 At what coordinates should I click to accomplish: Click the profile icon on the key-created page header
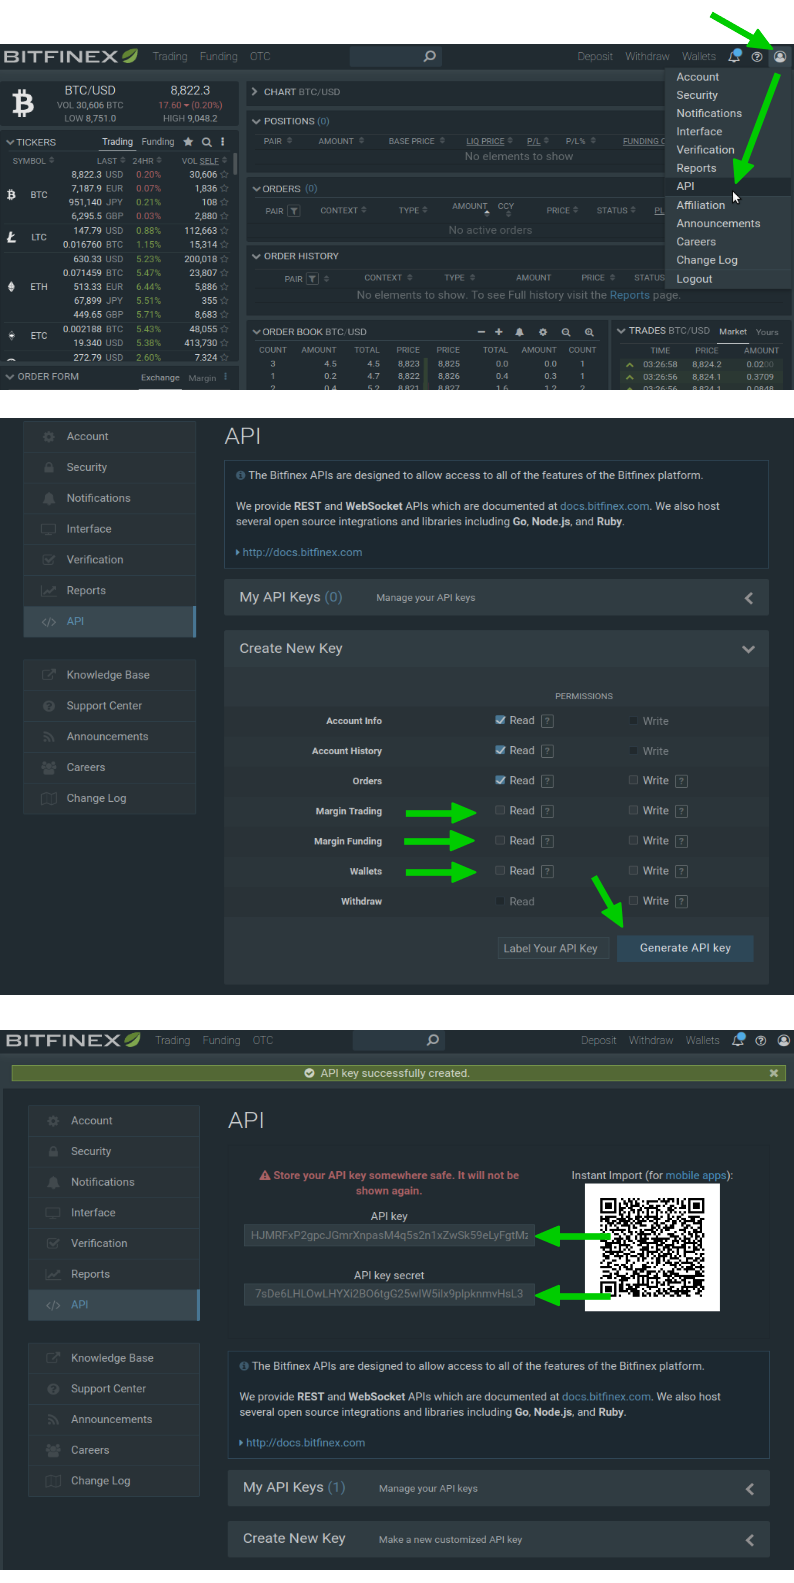[x=783, y=1040]
